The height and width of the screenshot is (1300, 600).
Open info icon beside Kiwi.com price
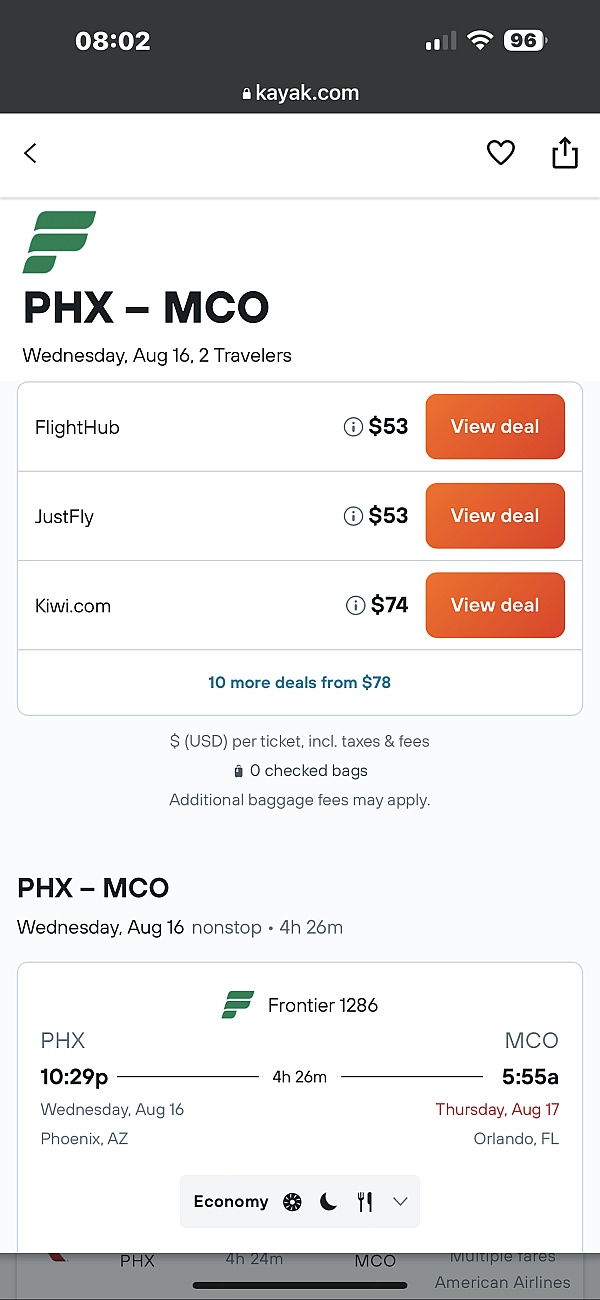[355, 605]
